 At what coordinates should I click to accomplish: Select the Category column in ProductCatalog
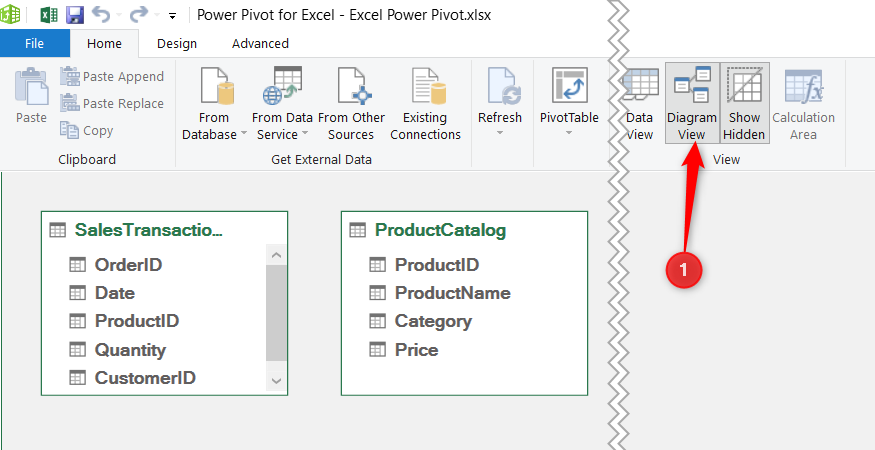(433, 321)
